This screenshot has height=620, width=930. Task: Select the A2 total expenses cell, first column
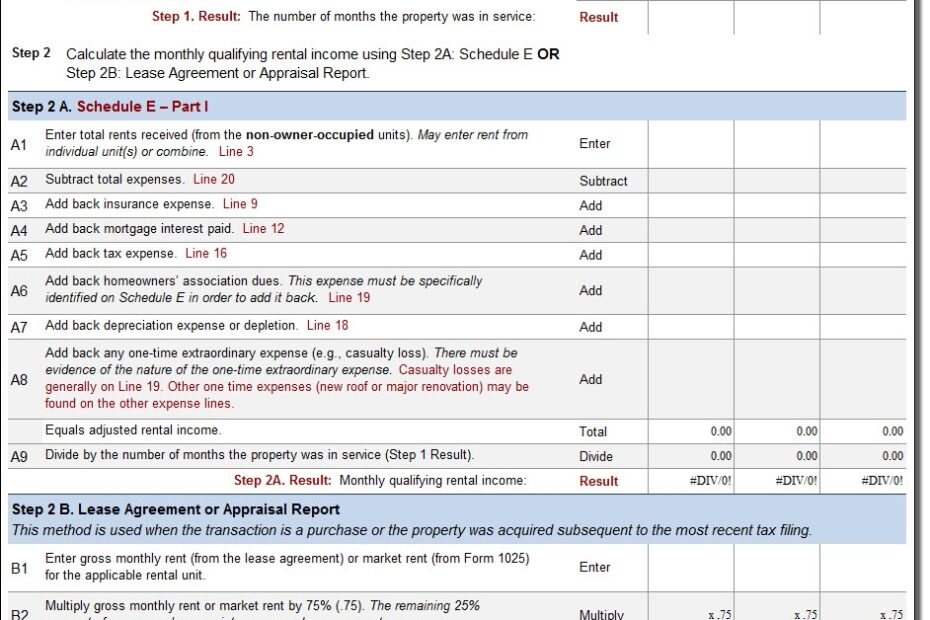691,181
